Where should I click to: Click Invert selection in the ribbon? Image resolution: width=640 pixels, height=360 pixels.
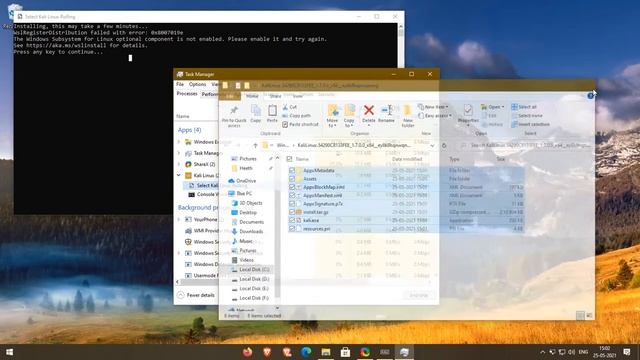530,124
